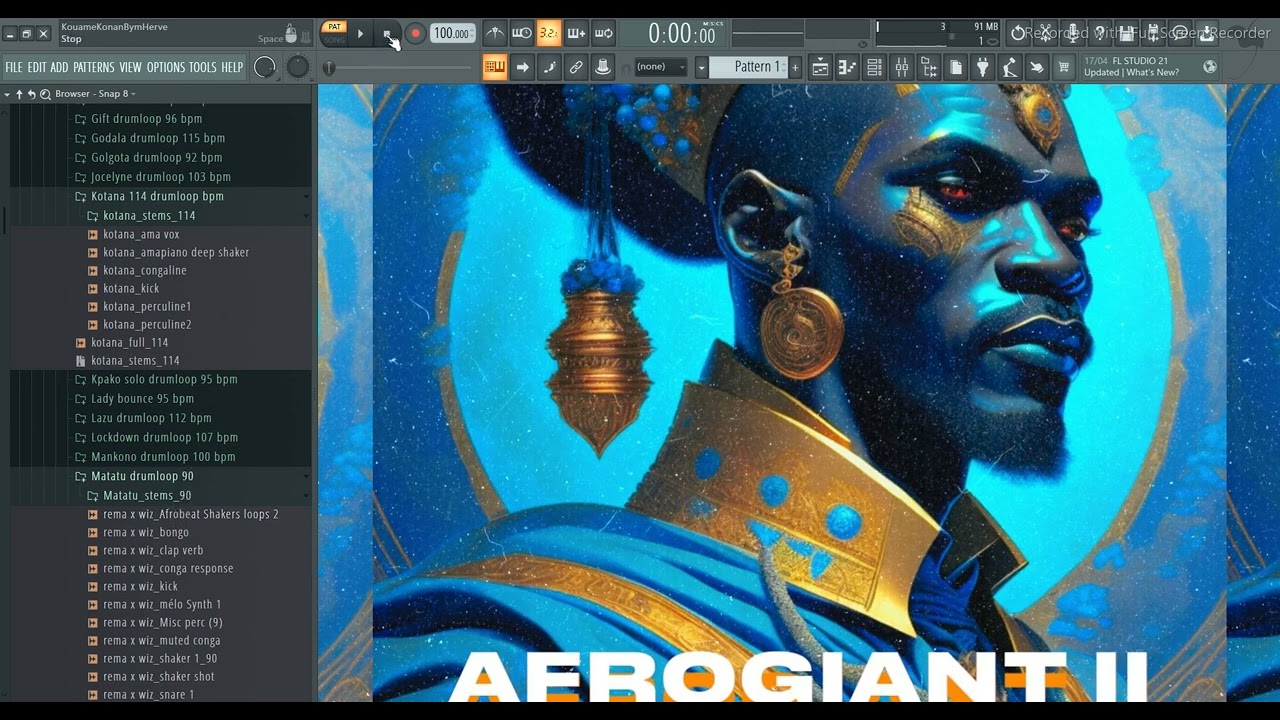Open the (none) selector dropdown
Viewport: 1280px width, 720px height.
(x=660, y=67)
